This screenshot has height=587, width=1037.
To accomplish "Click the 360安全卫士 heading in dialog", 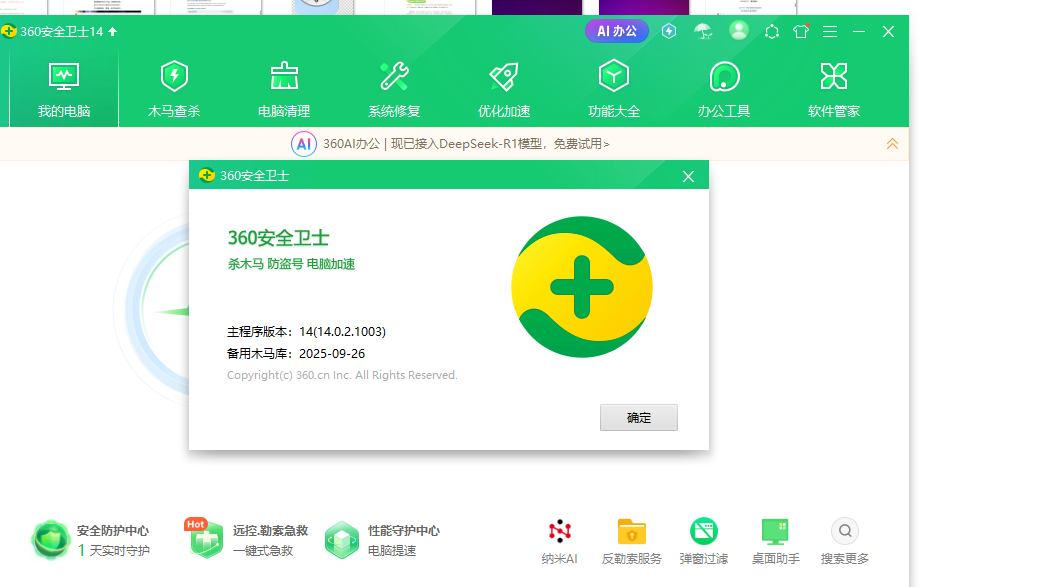I will click(x=278, y=238).
